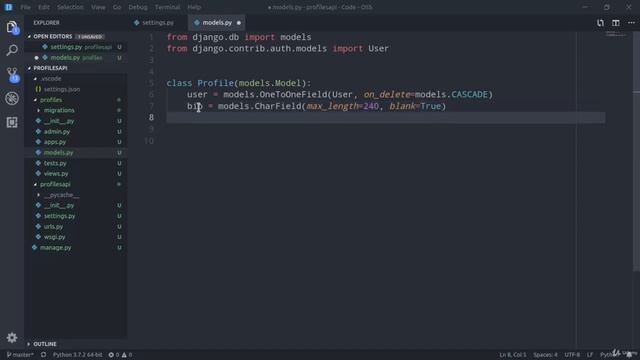Open urls.py in file tree
This screenshot has height=360, width=640.
(x=53, y=227)
